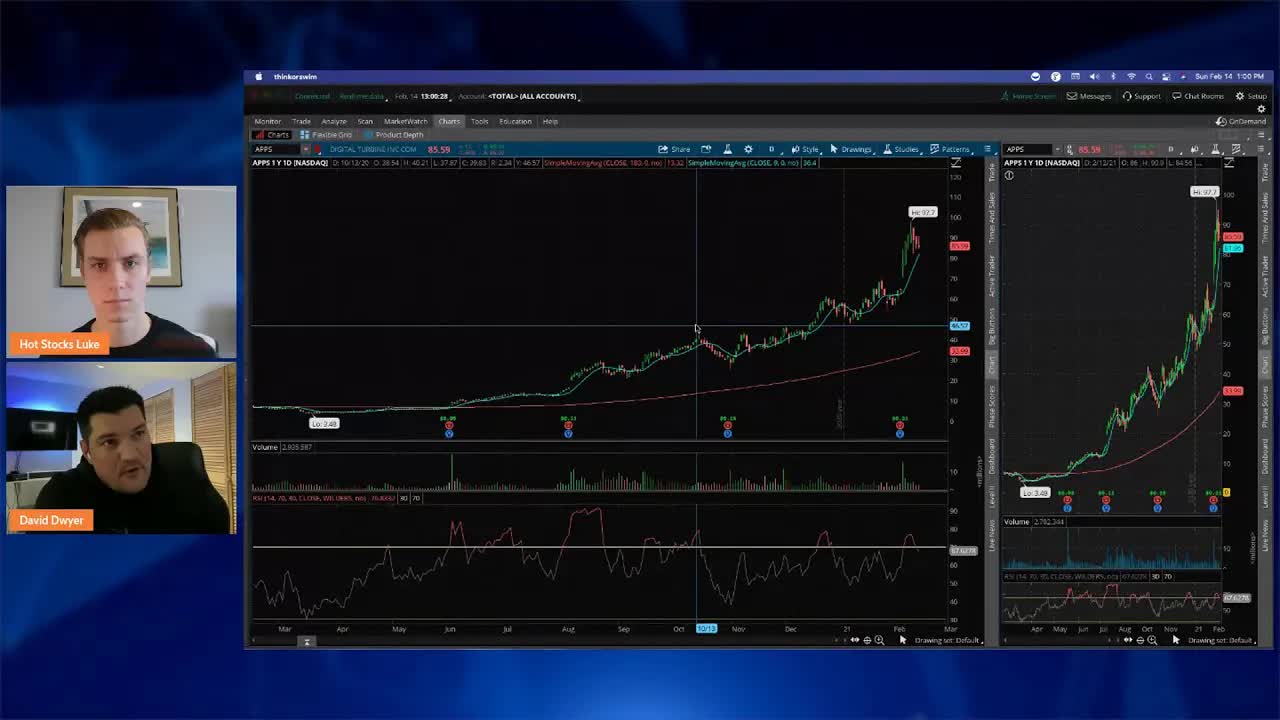Click the OnDemand button
The image size is (1280, 720).
click(x=1241, y=121)
